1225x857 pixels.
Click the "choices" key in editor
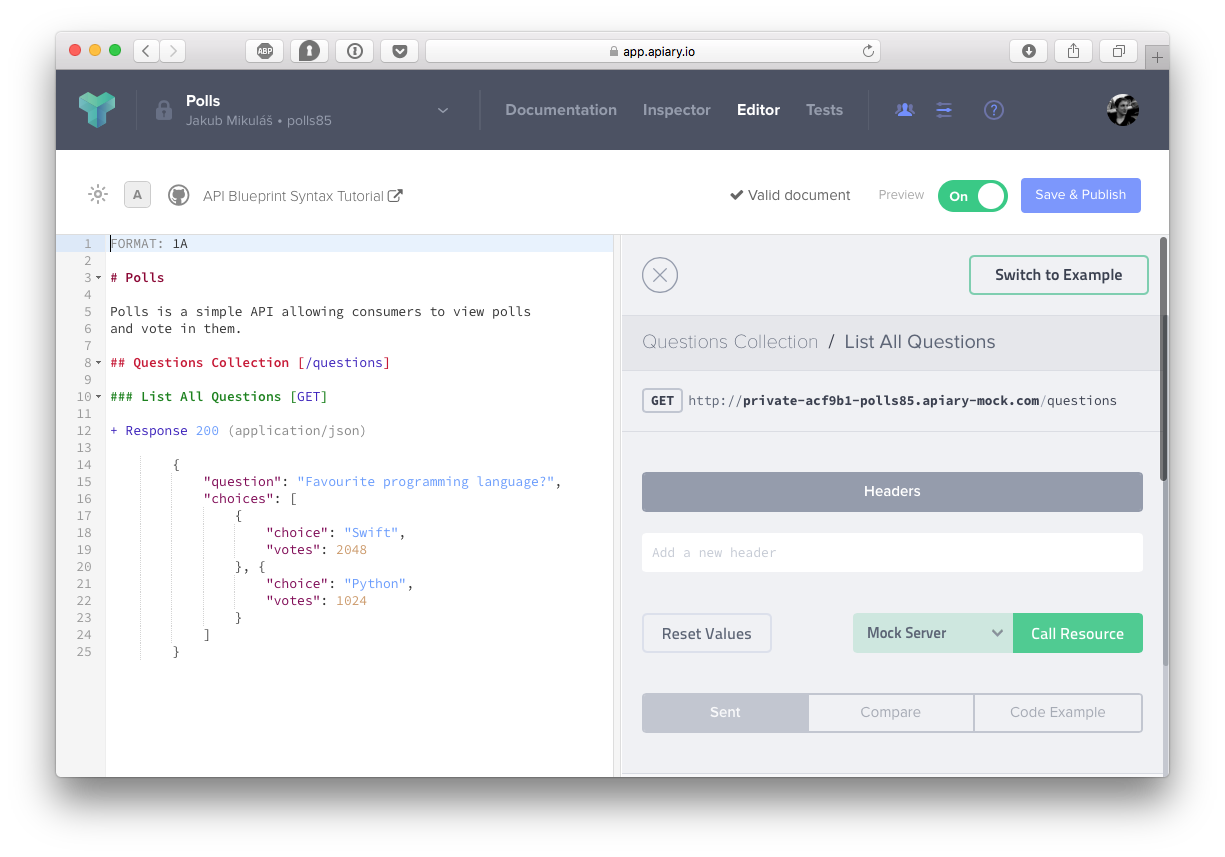click(x=238, y=499)
